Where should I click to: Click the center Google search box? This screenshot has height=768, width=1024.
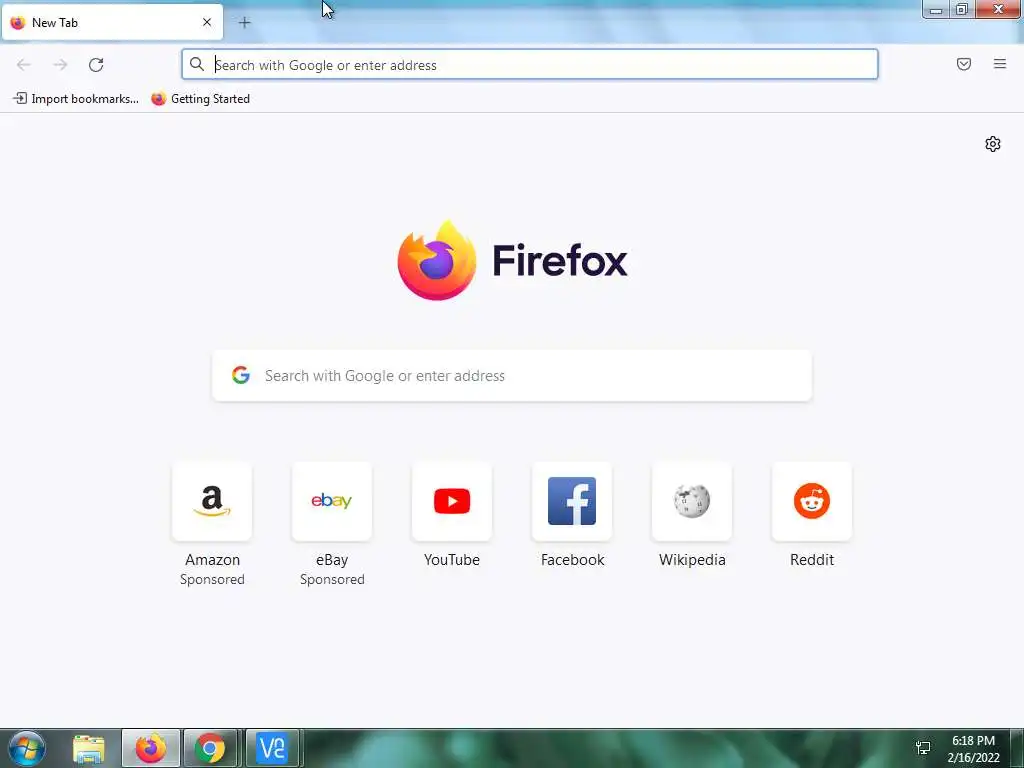[x=512, y=376]
